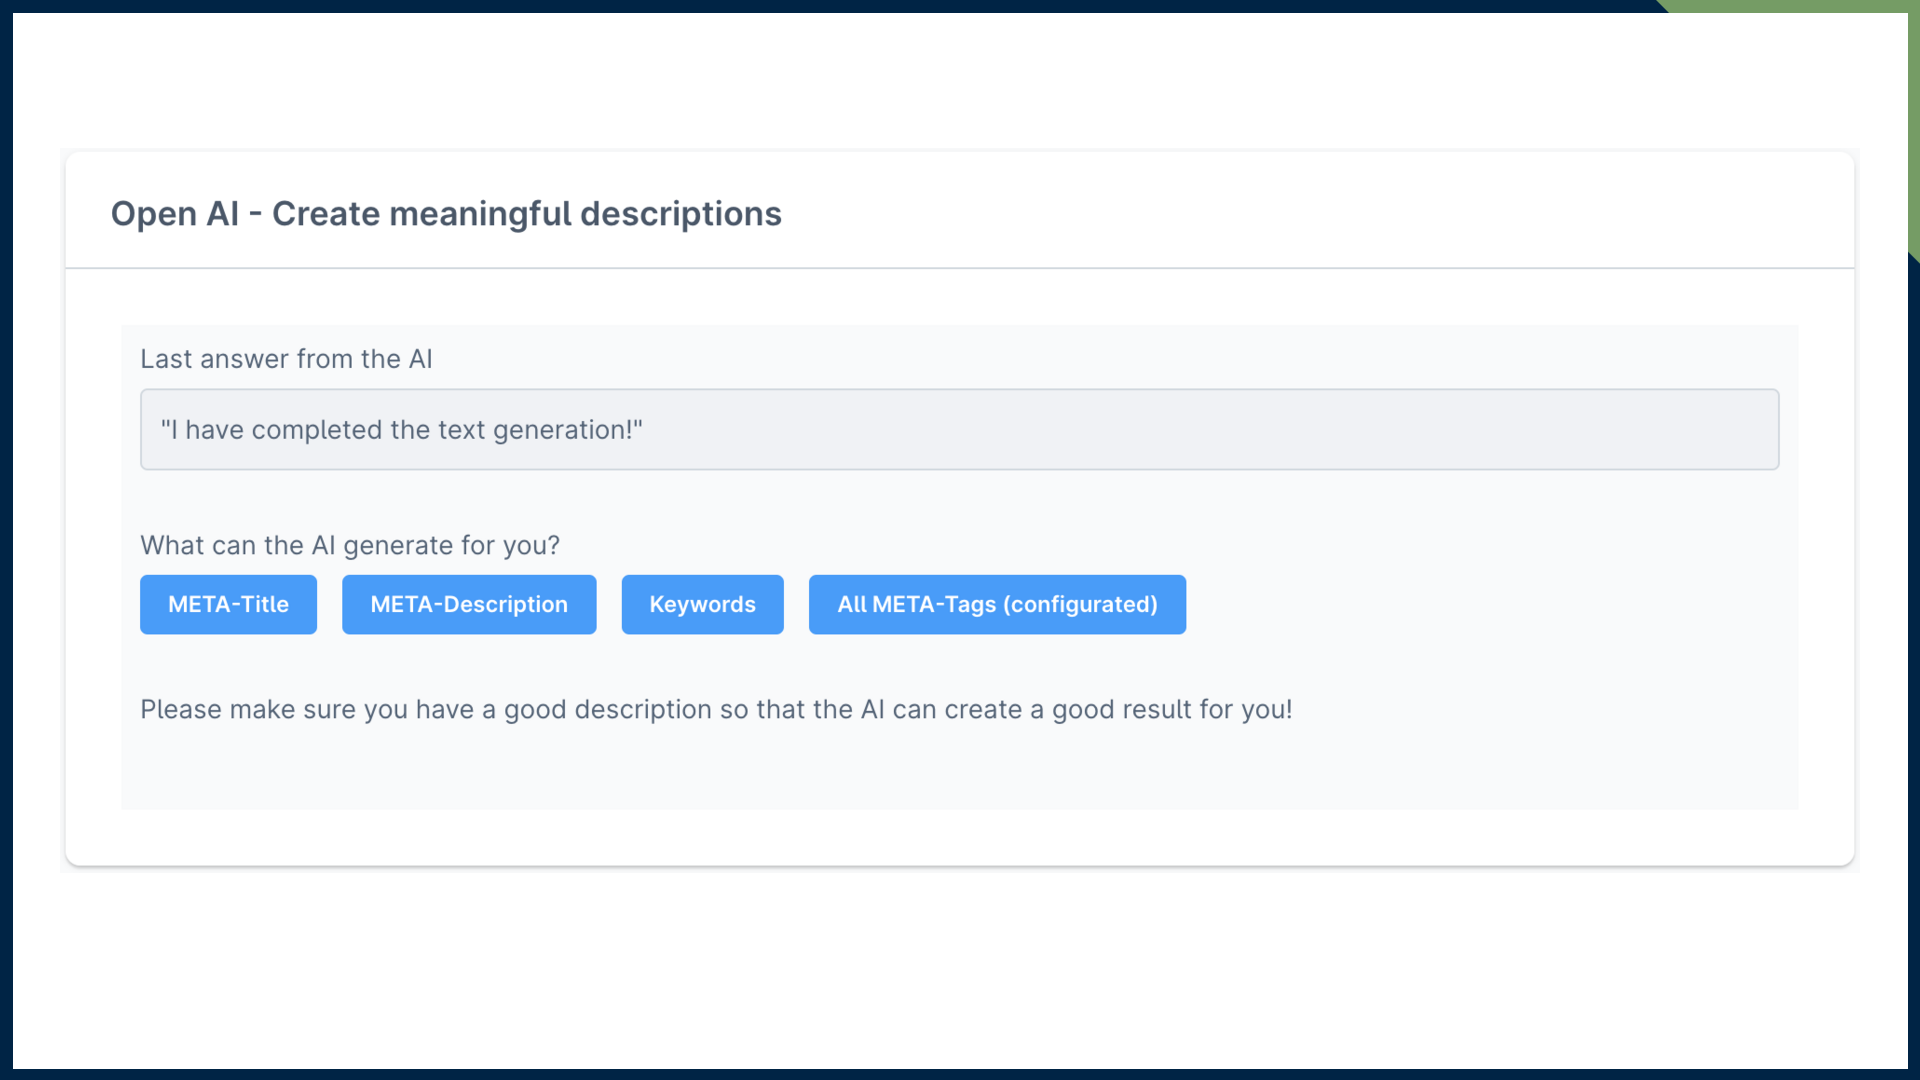Viewport: 1920px width, 1080px height.
Task: Click the "I have completed the text generation!" text
Action: (x=401, y=430)
